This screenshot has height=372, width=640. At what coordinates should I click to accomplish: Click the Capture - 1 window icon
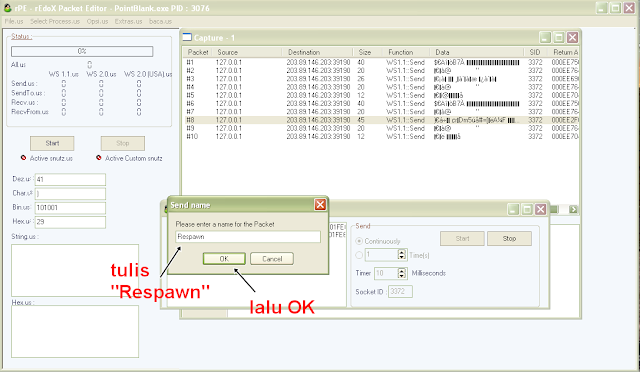tap(187, 37)
